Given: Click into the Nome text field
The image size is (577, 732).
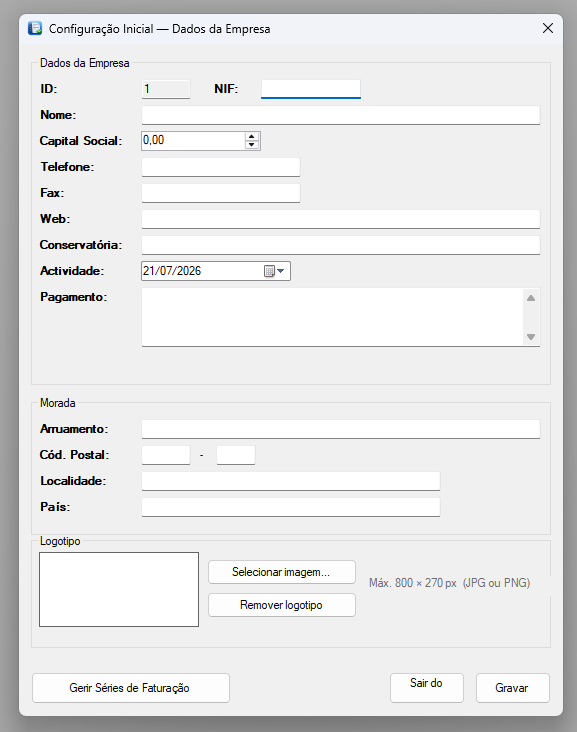Looking at the screenshot, I should 341,115.
